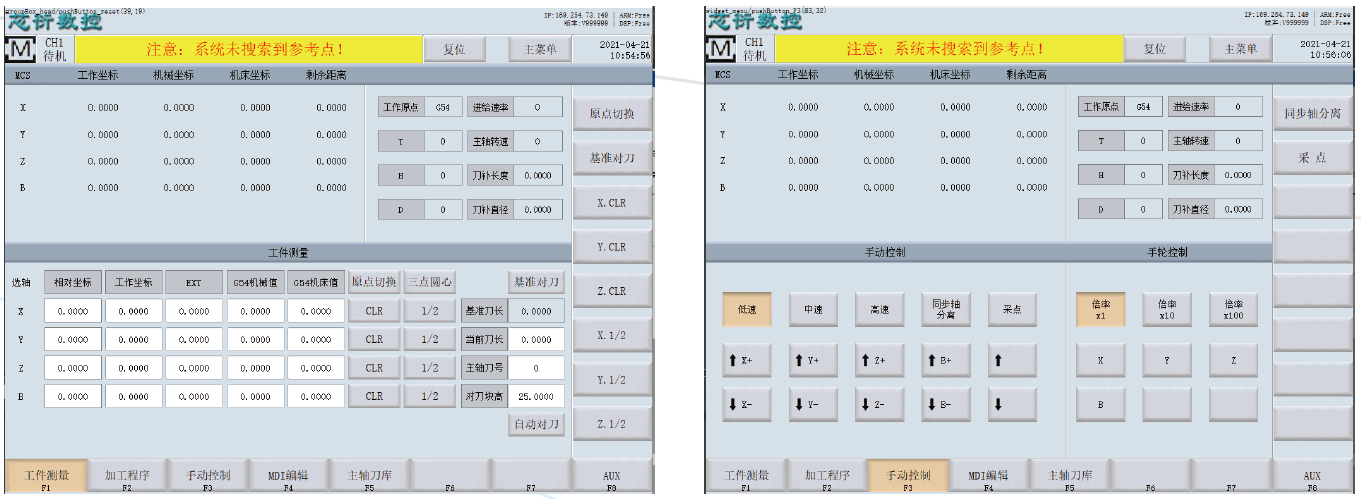Switch jog speed to 中速
The image size is (1361, 499).
pos(813,310)
